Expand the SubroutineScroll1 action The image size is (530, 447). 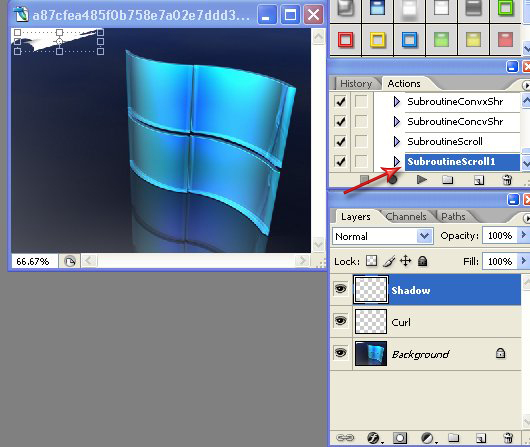(397, 161)
